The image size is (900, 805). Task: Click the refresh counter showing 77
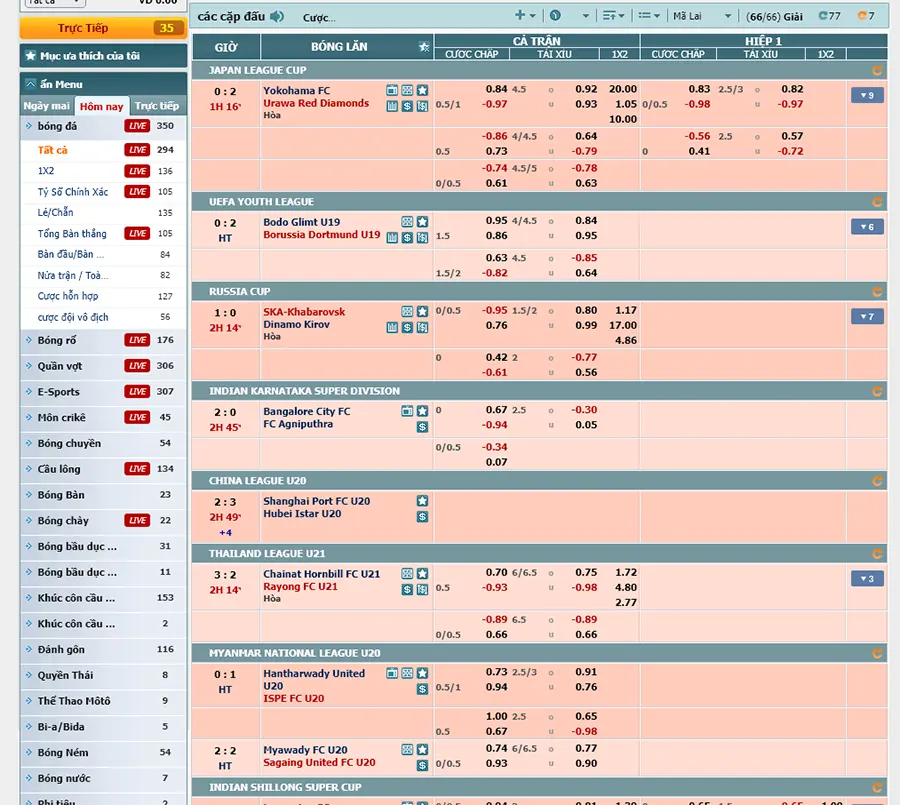click(x=829, y=16)
